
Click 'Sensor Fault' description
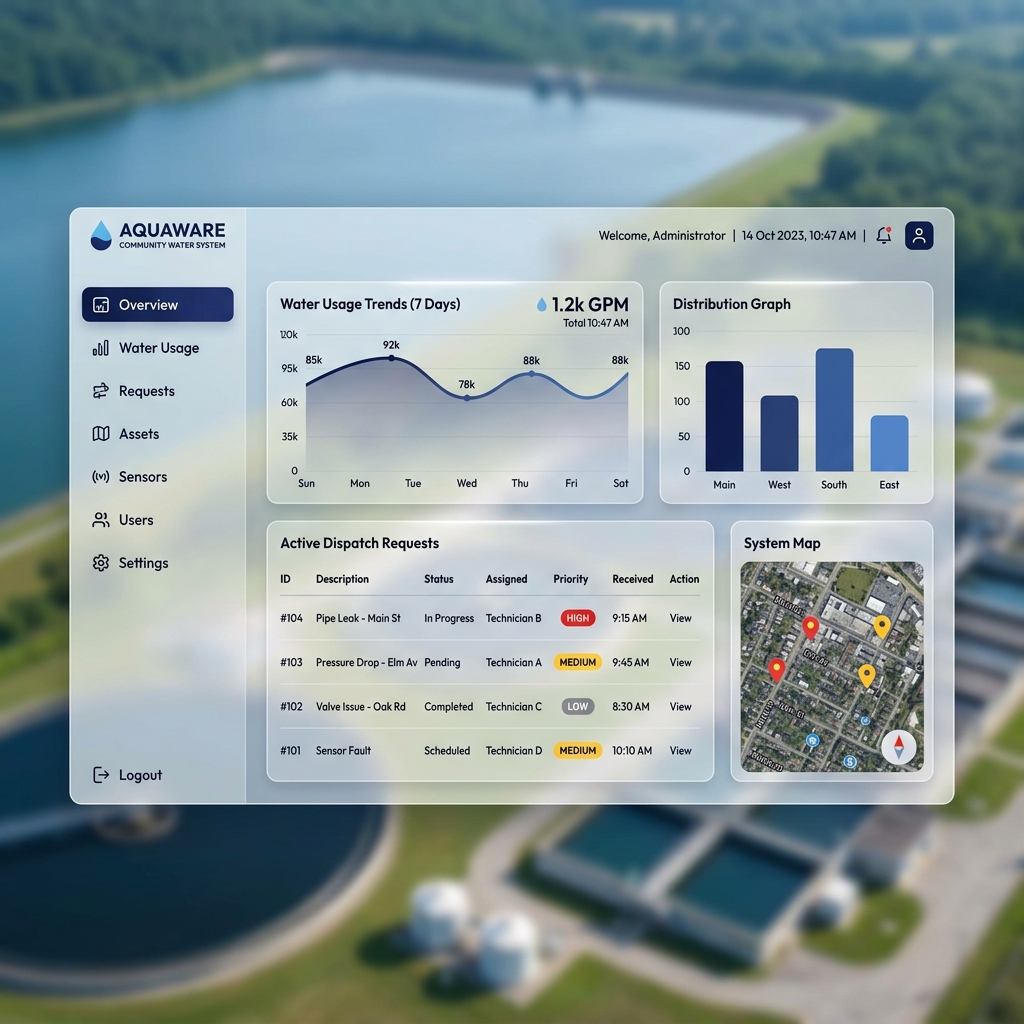tap(344, 751)
